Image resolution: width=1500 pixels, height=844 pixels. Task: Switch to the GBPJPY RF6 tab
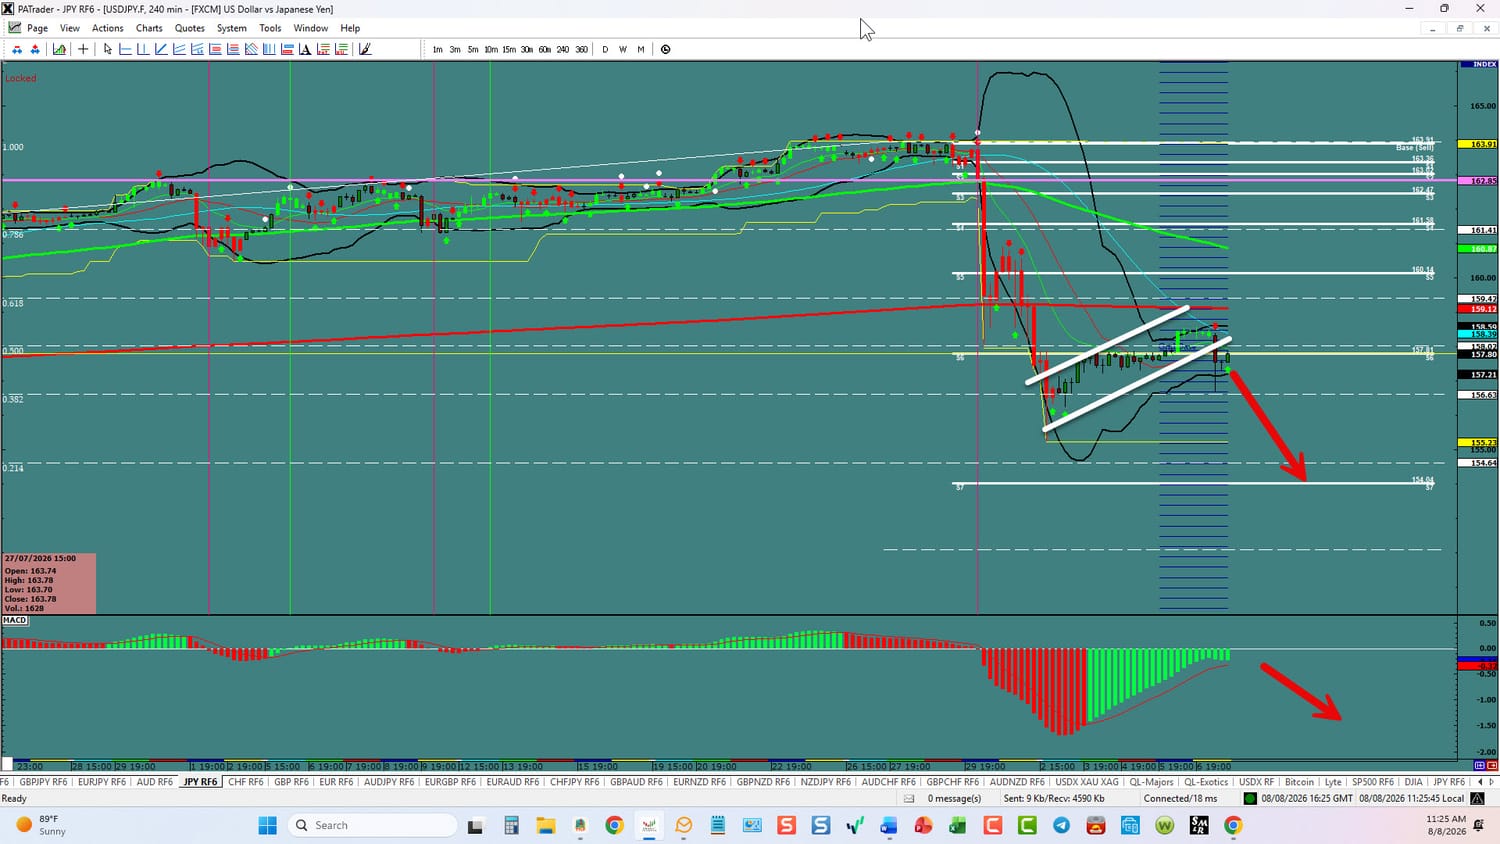(x=43, y=782)
